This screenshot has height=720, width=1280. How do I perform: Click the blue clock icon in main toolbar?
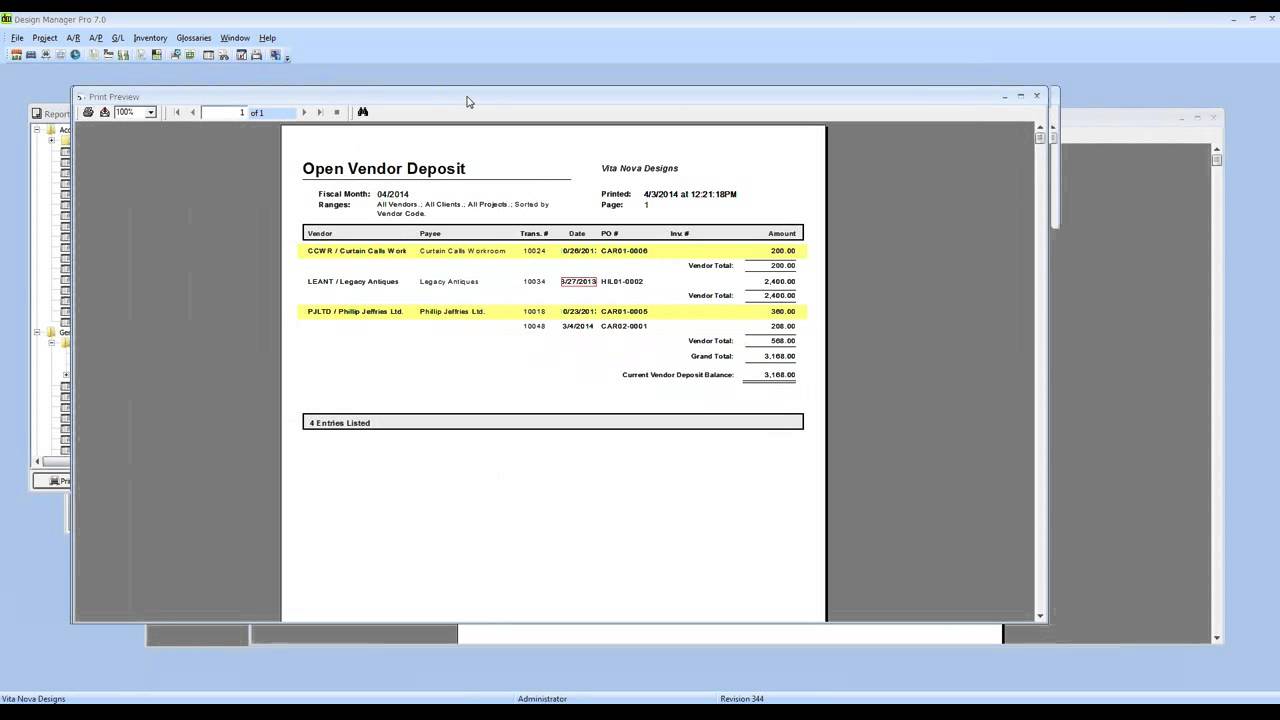(x=75, y=55)
